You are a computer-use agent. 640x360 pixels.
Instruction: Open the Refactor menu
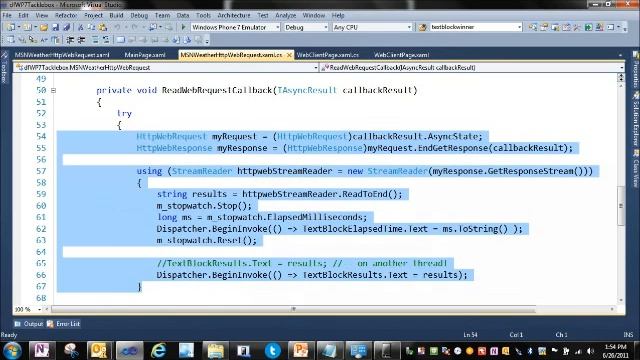click(66, 16)
